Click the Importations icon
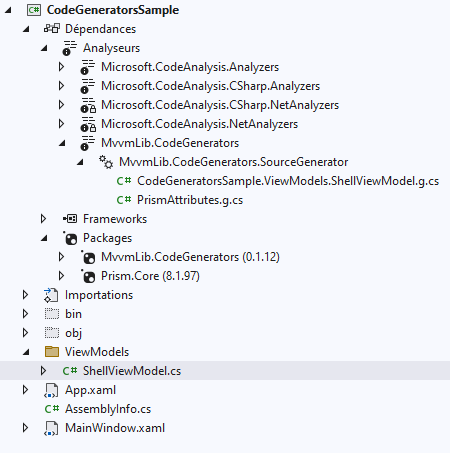 point(51,295)
